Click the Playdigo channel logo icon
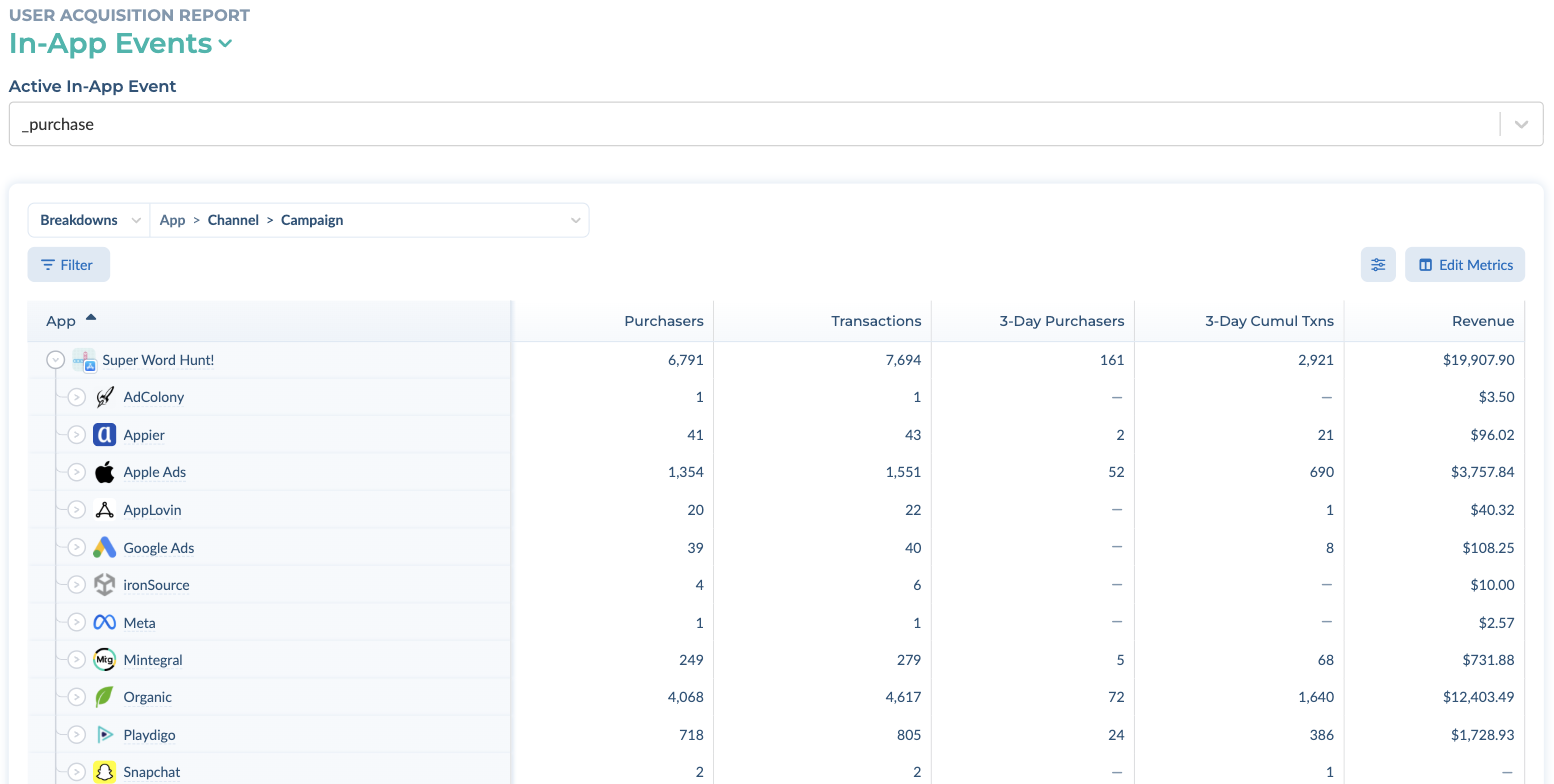Image resolution: width=1554 pixels, height=784 pixels. (x=105, y=735)
